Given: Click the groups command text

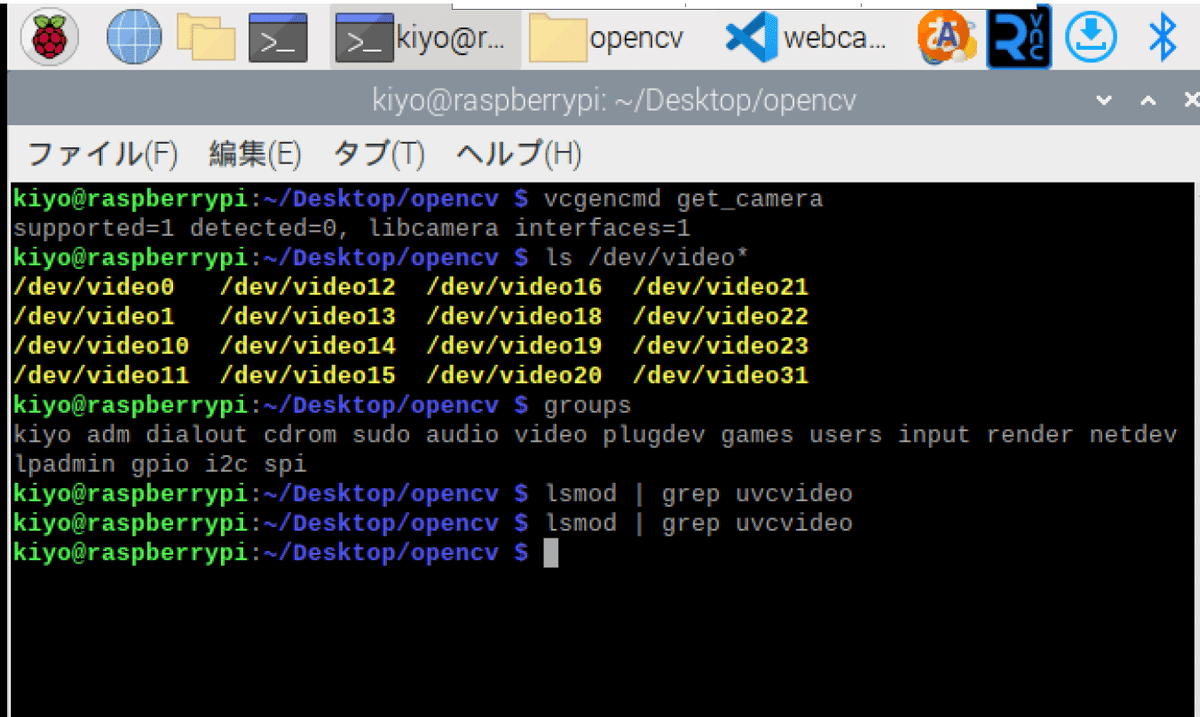Looking at the screenshot, I should [x=588, y=406].
